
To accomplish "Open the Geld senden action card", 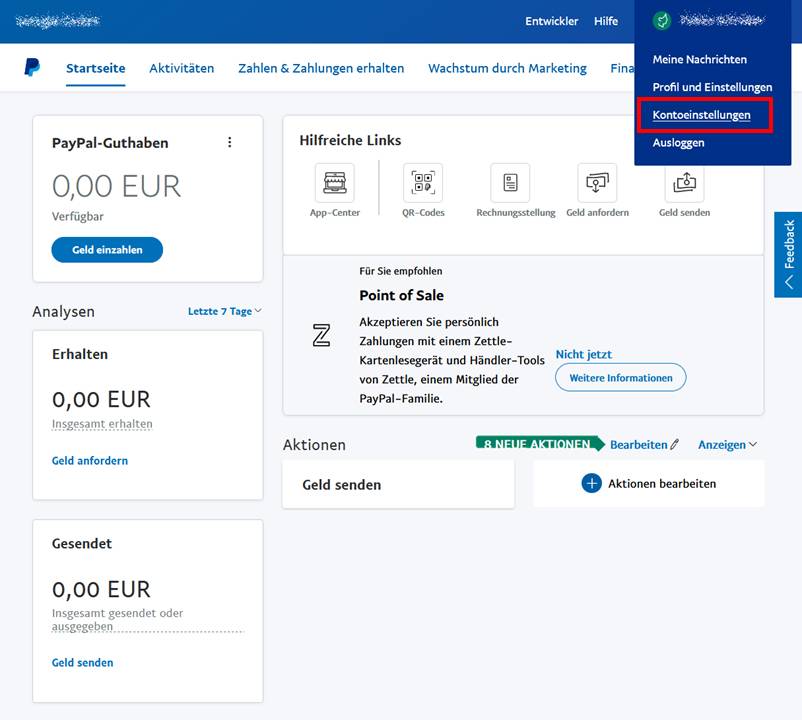I will point(398,484).
